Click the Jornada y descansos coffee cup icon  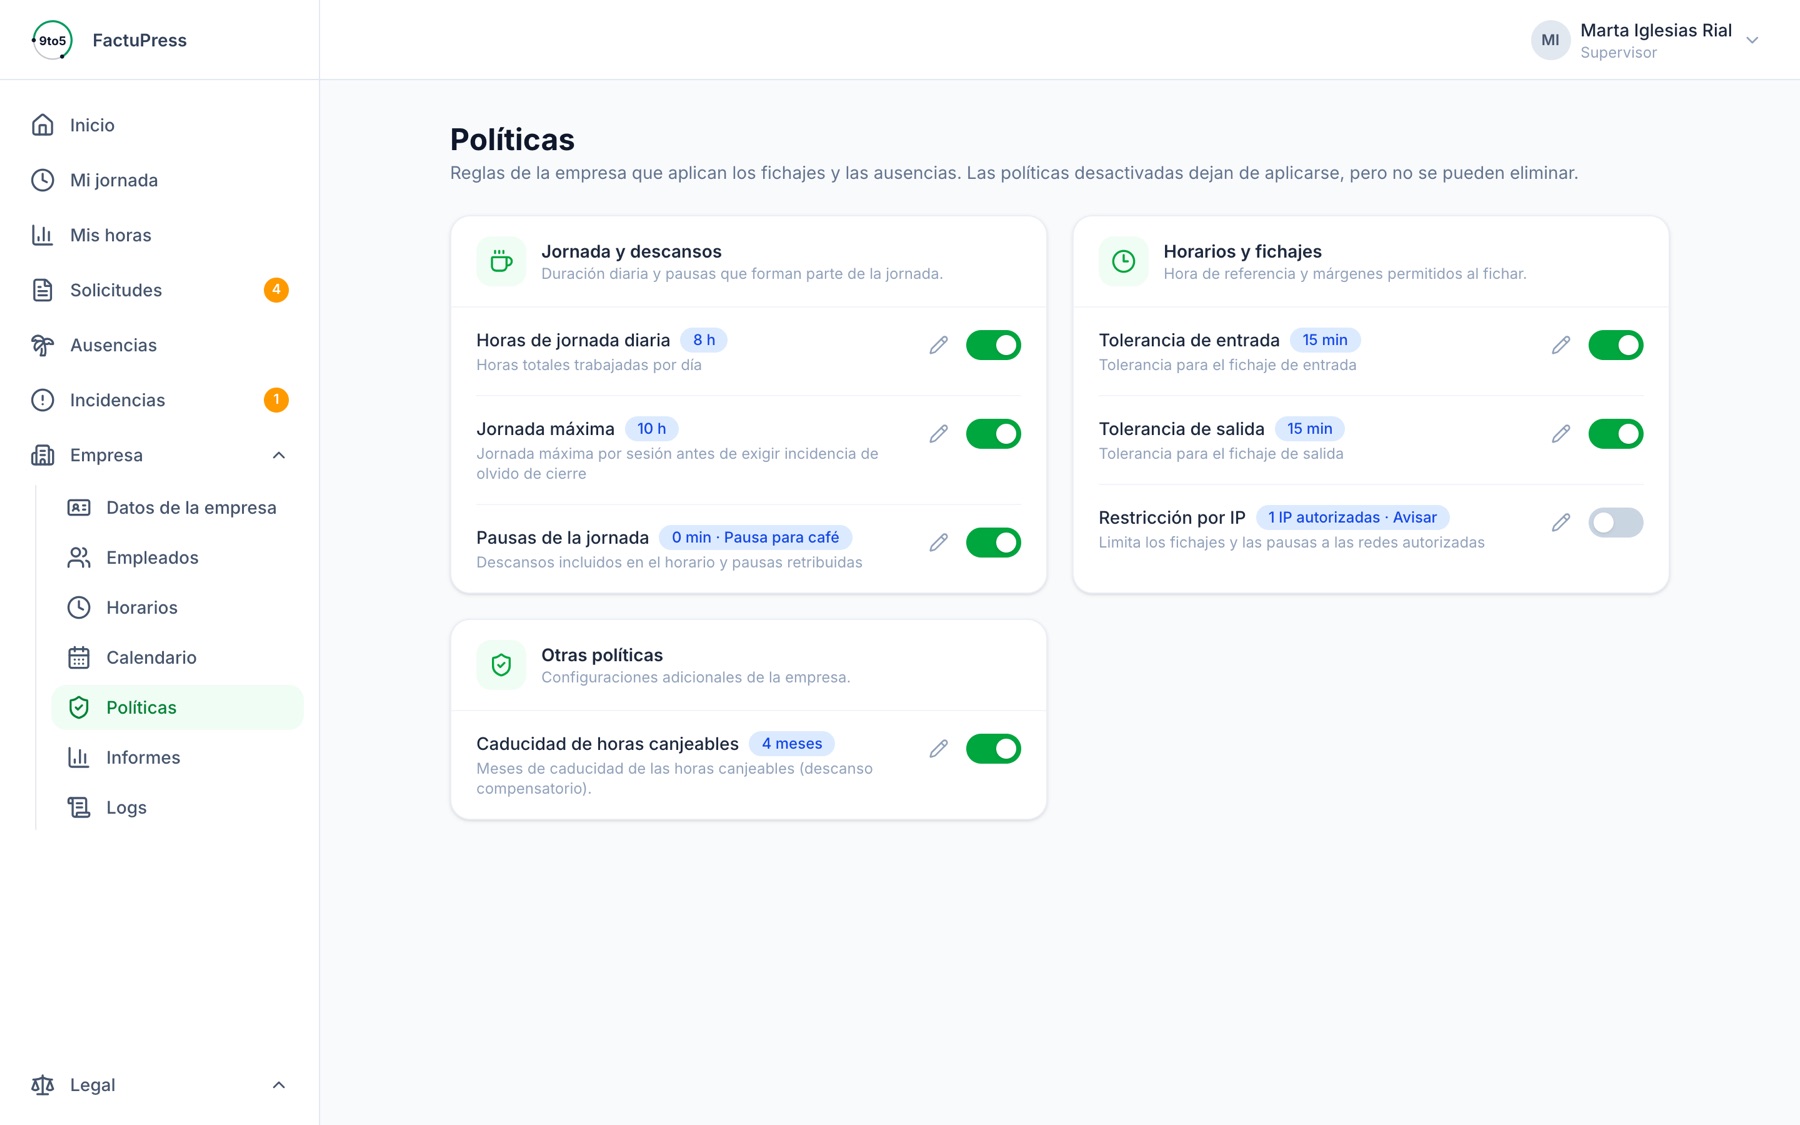(x=501, y=262)
